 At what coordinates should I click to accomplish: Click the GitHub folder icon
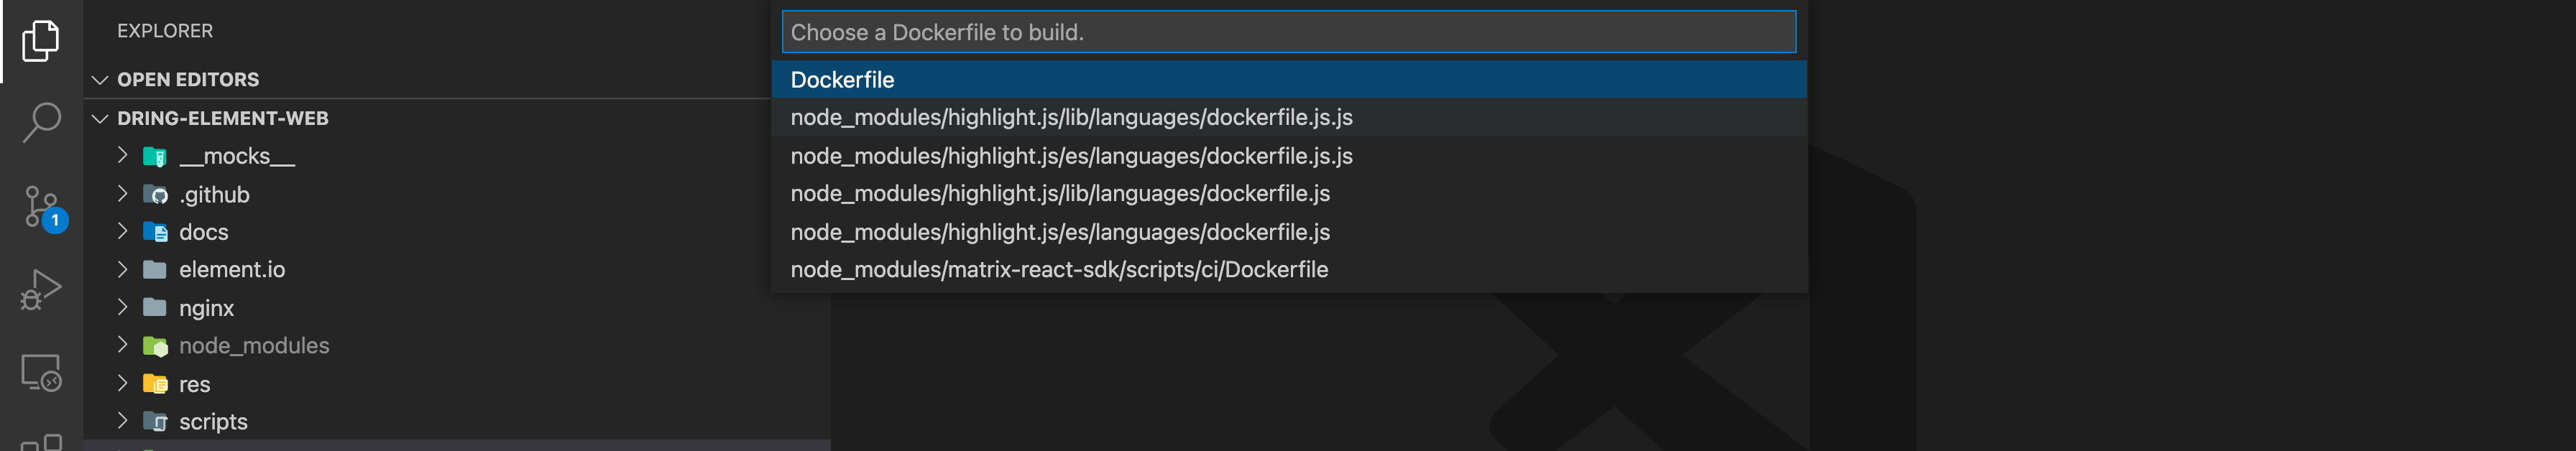155,195
